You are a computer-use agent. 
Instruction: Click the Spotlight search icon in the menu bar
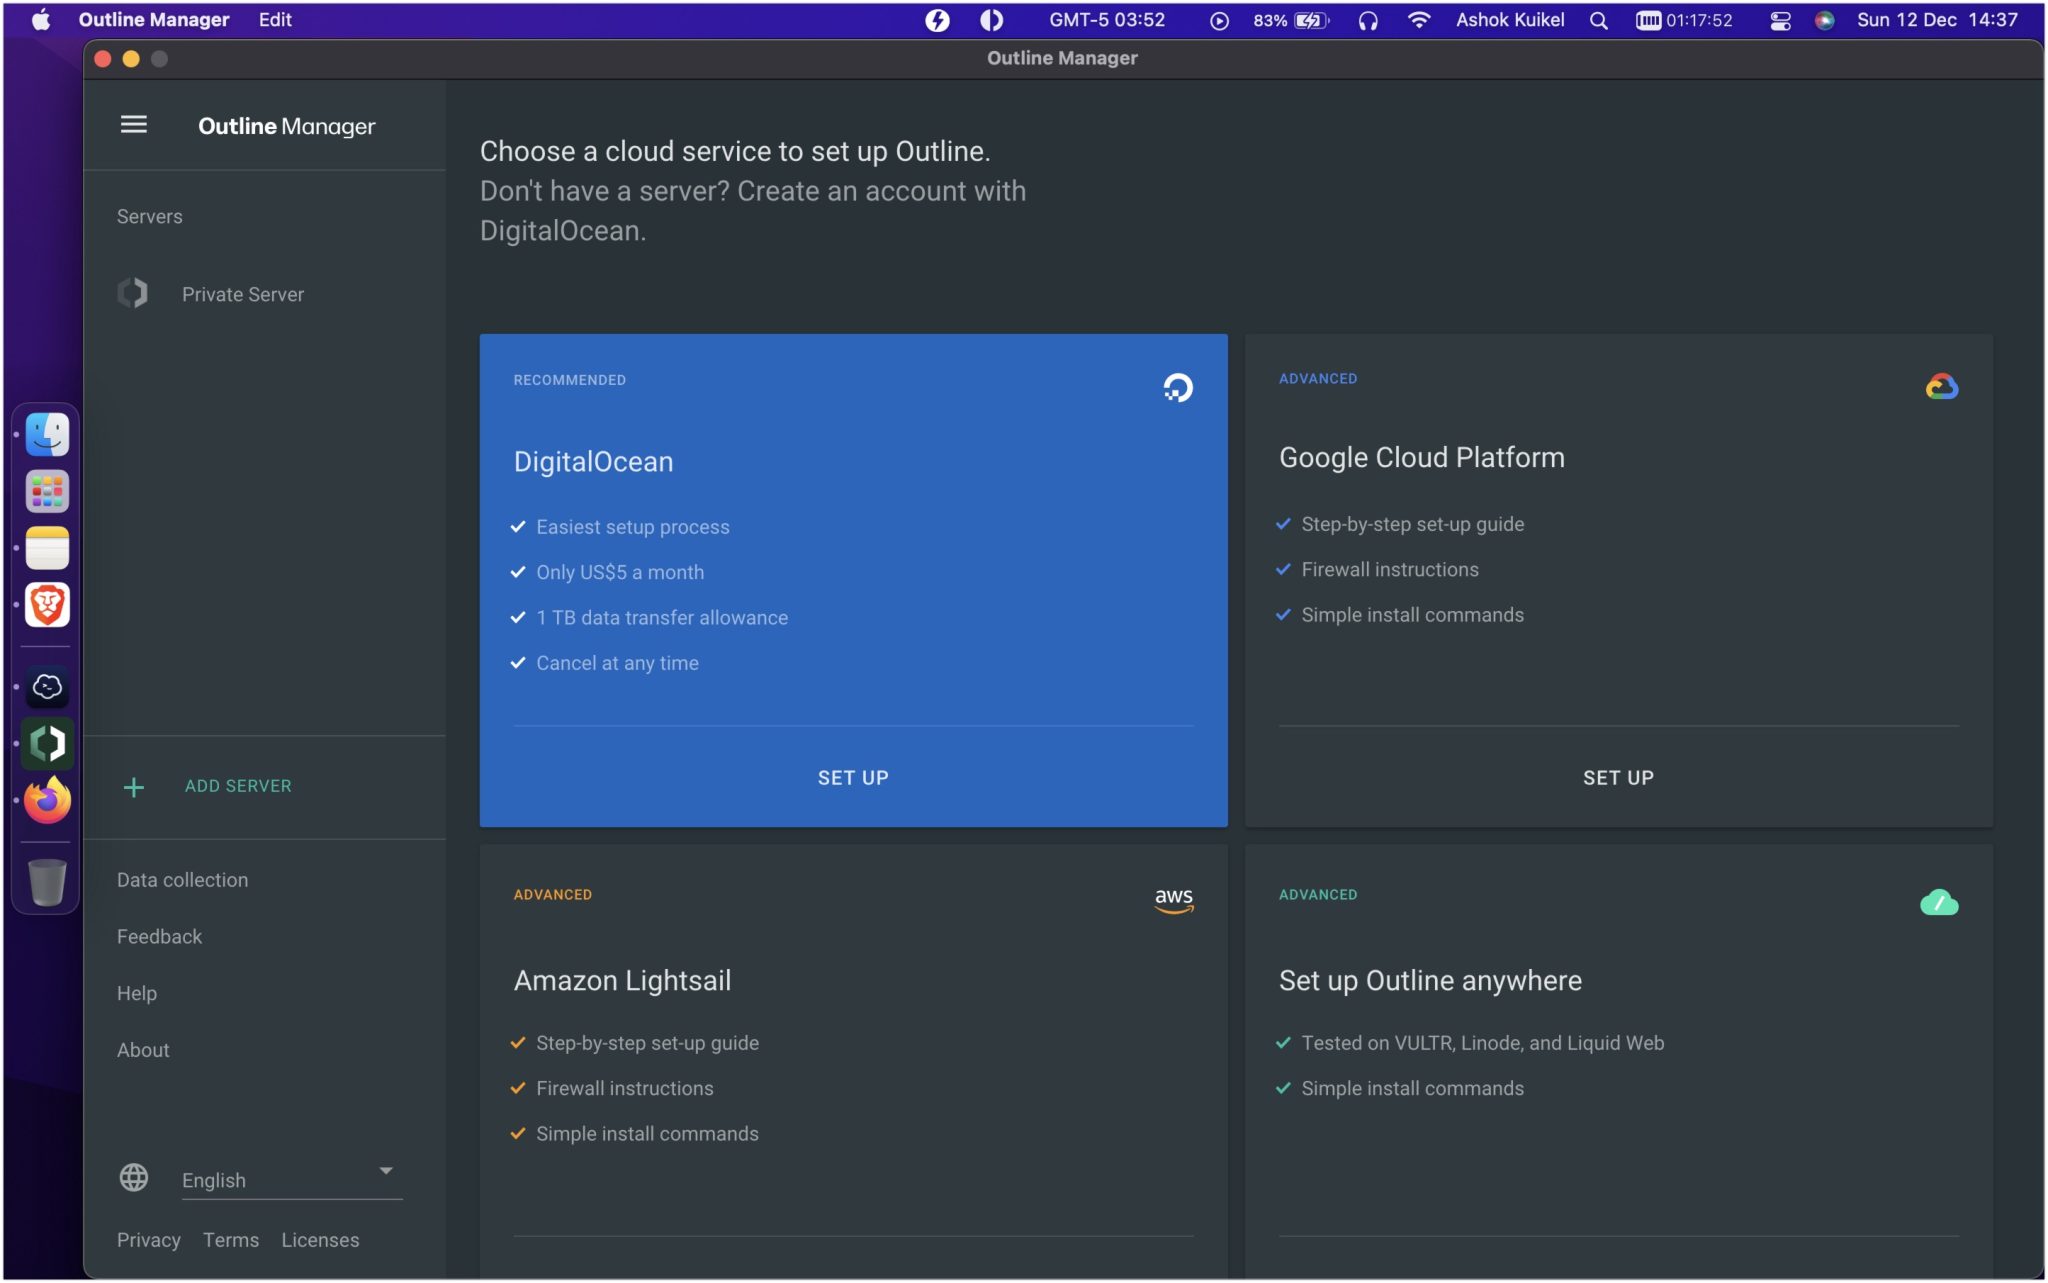tap(1597, 19)
